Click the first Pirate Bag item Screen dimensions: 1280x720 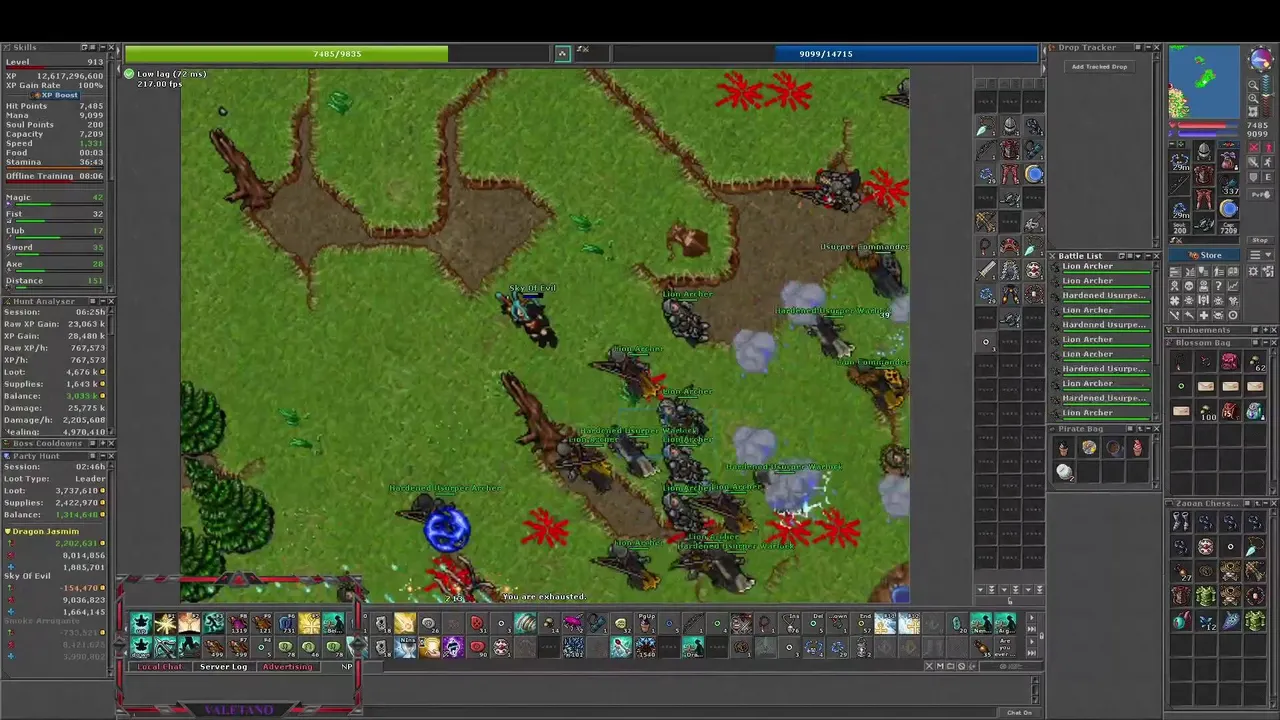tap(1064, 448)
